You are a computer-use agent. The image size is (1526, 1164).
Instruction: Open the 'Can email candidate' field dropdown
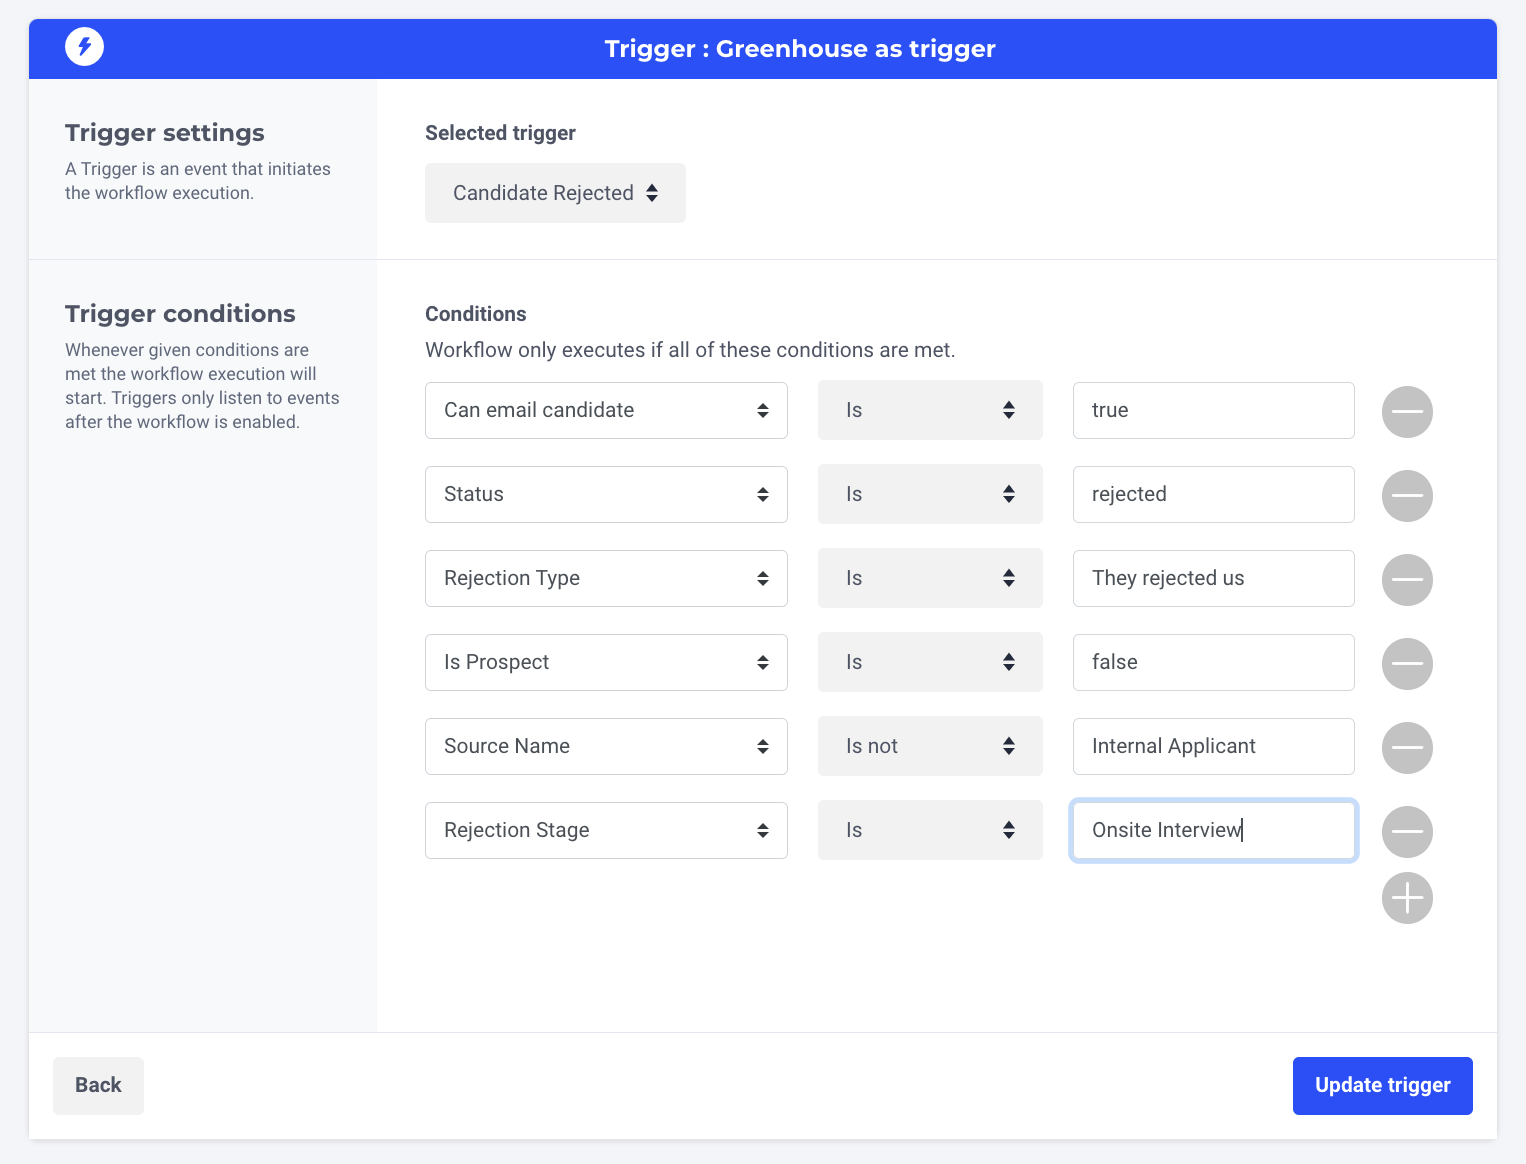[x=606, y=410]
